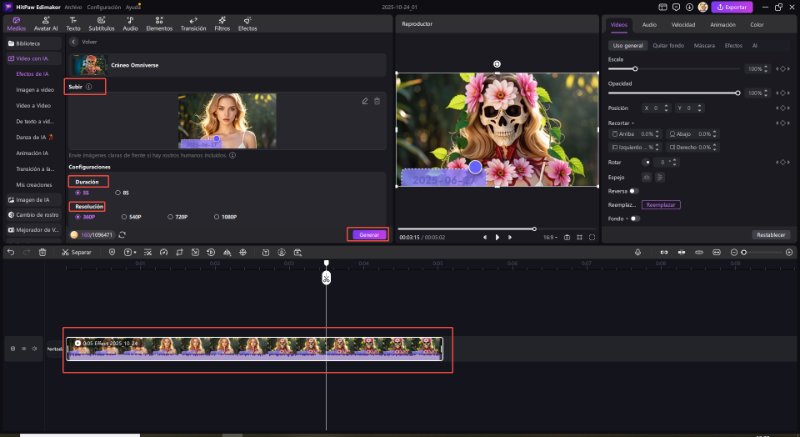Delete the uploaded image with trash icon
This screenshot has height=437, width=800.
(x=377, y=101)
